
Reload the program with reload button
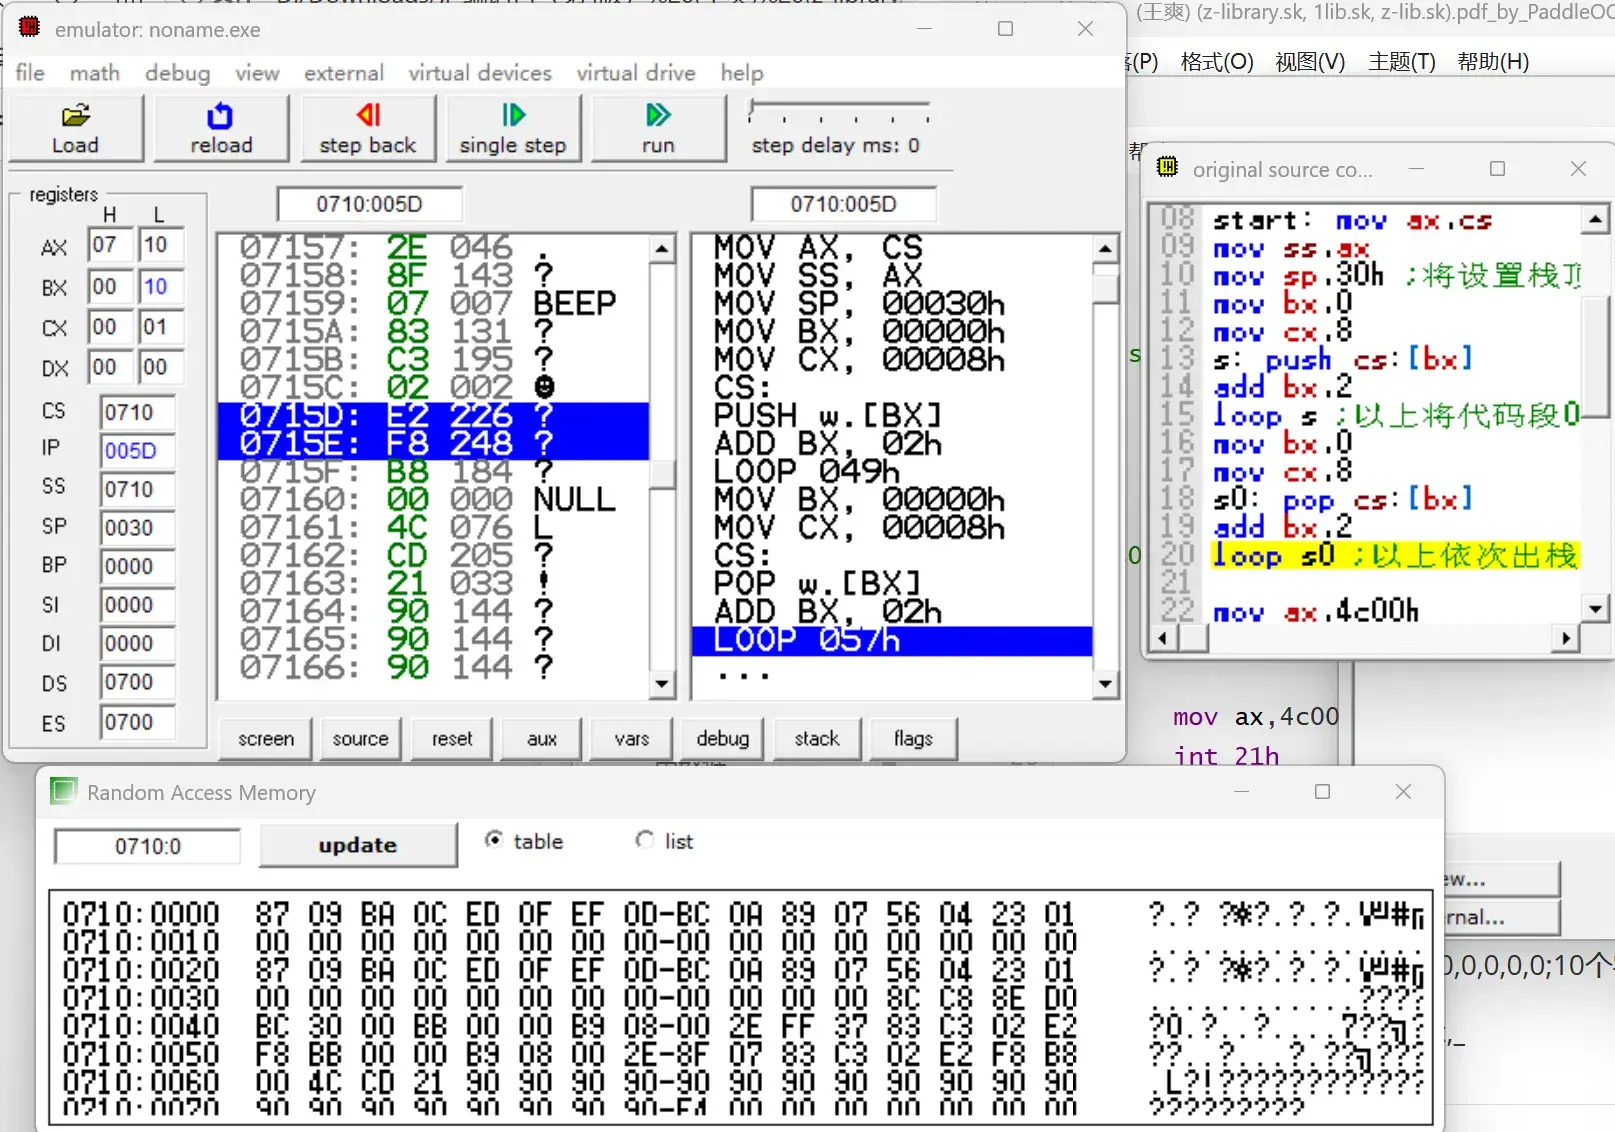pyautogui.click(x=221, y=128)
